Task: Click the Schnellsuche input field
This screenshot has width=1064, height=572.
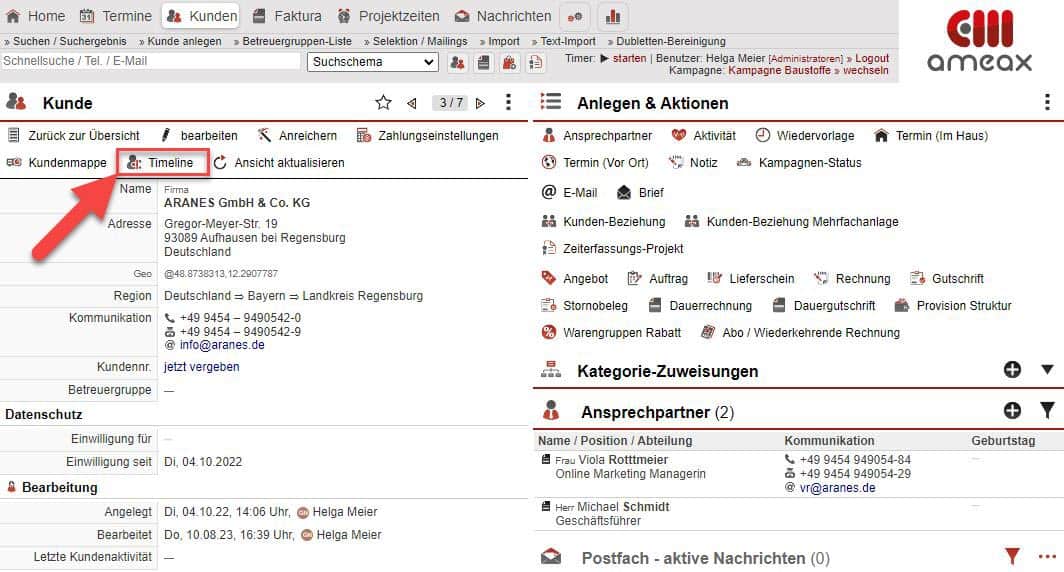Action: coord(150,62)
